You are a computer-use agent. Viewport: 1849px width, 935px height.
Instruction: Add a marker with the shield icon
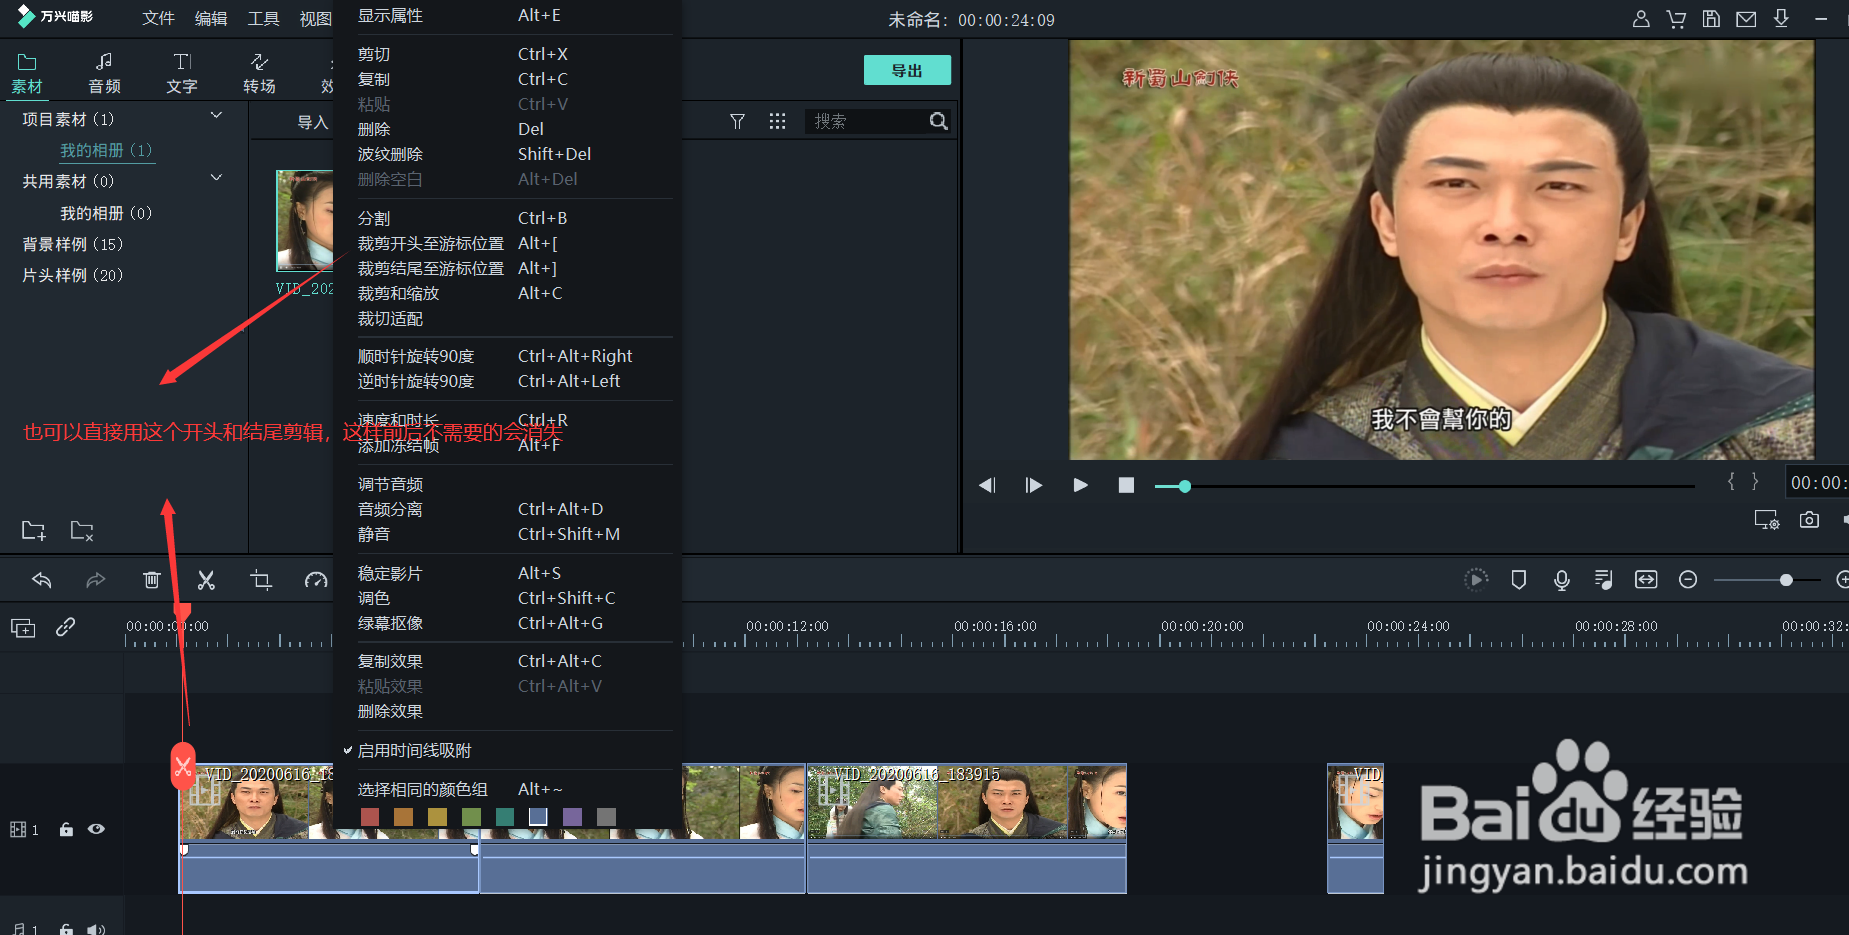pos(1519,580)
